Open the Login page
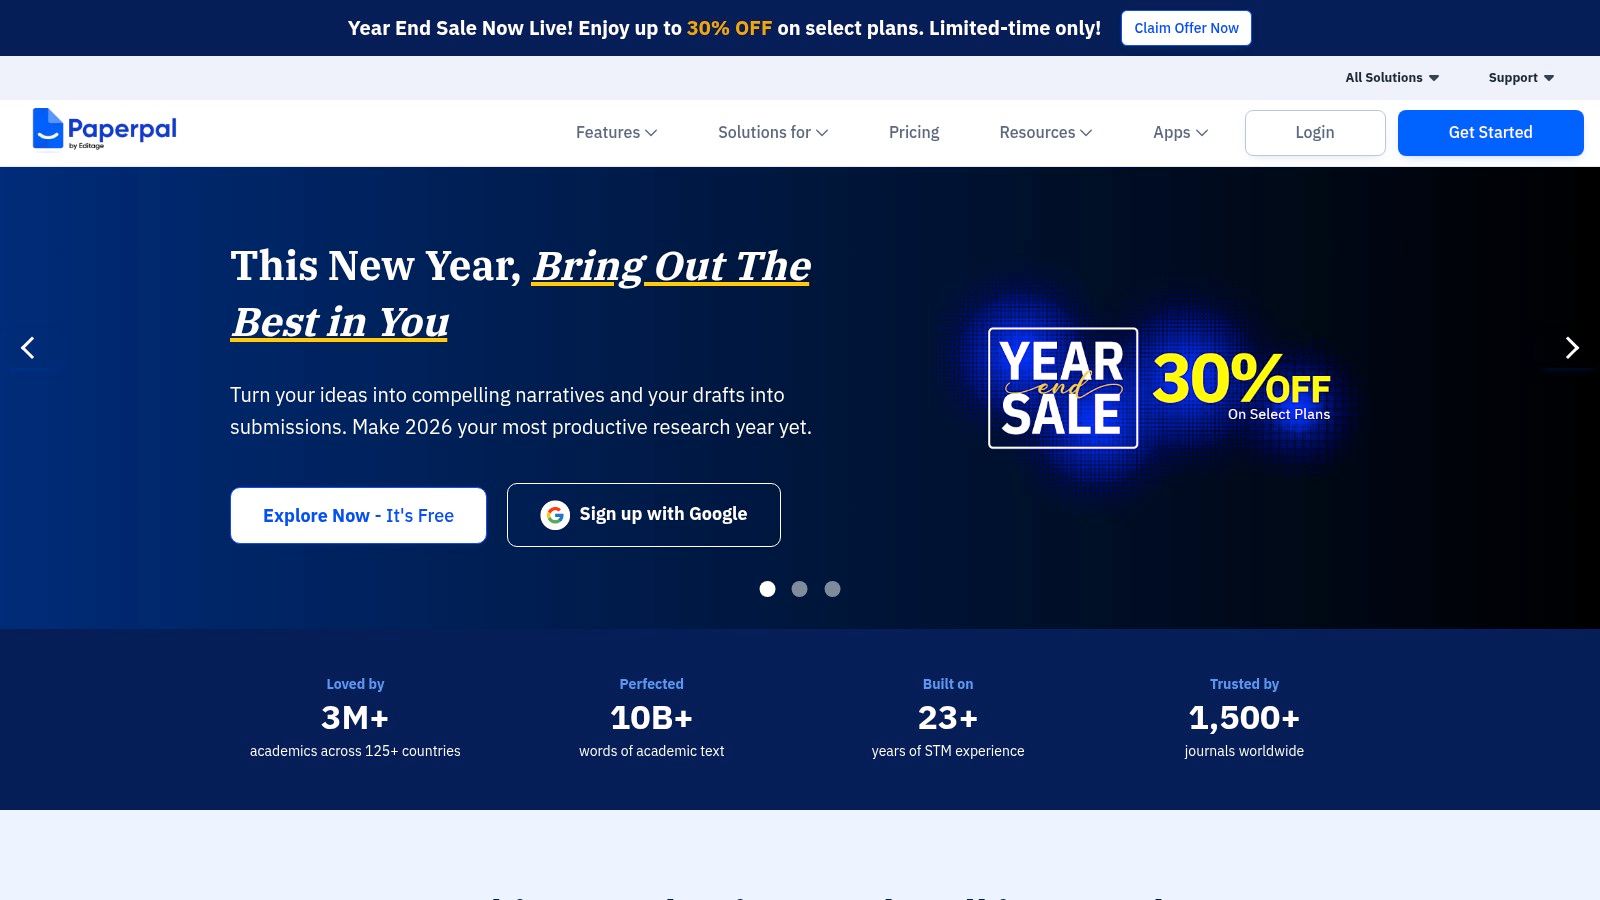 click(x=1315, y=133)
